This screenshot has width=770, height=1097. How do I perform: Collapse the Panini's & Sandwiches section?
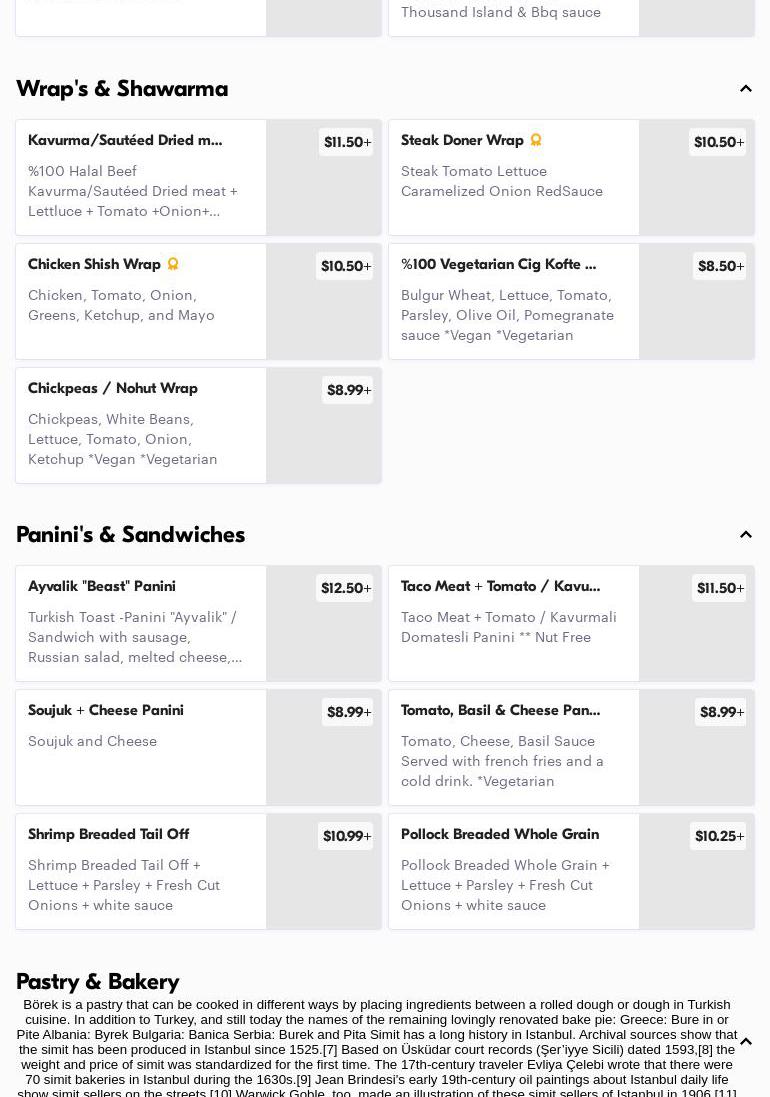(746, 535)
